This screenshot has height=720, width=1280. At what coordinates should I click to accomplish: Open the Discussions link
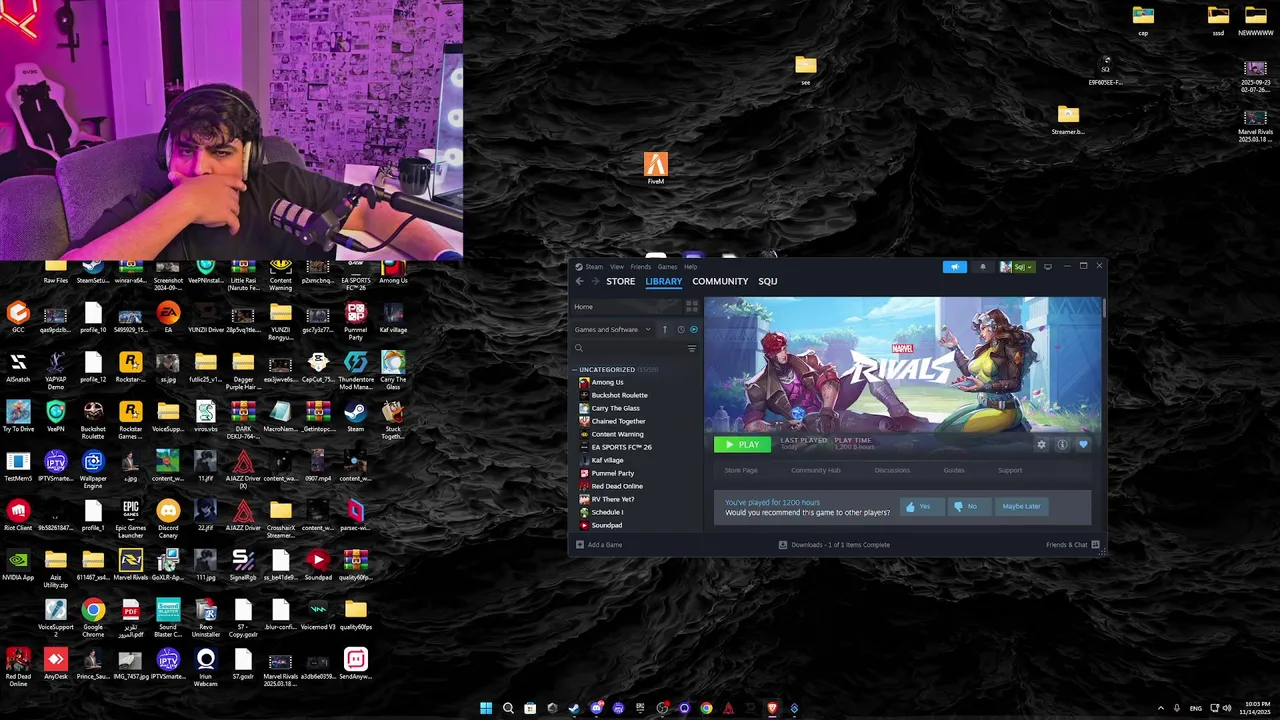(x=892, y=470)
